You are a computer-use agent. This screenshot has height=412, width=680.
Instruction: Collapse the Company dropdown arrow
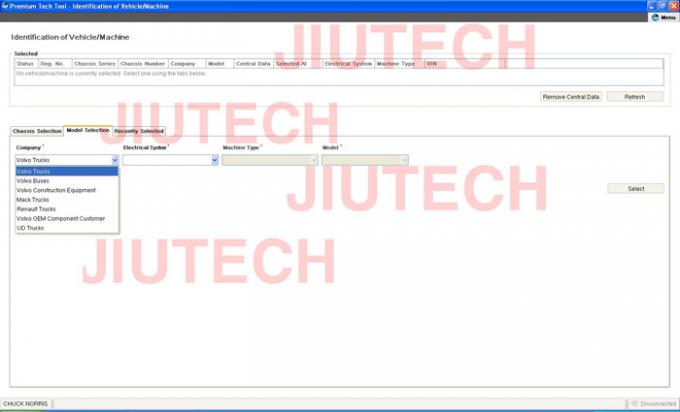click(x=115, y=160)
